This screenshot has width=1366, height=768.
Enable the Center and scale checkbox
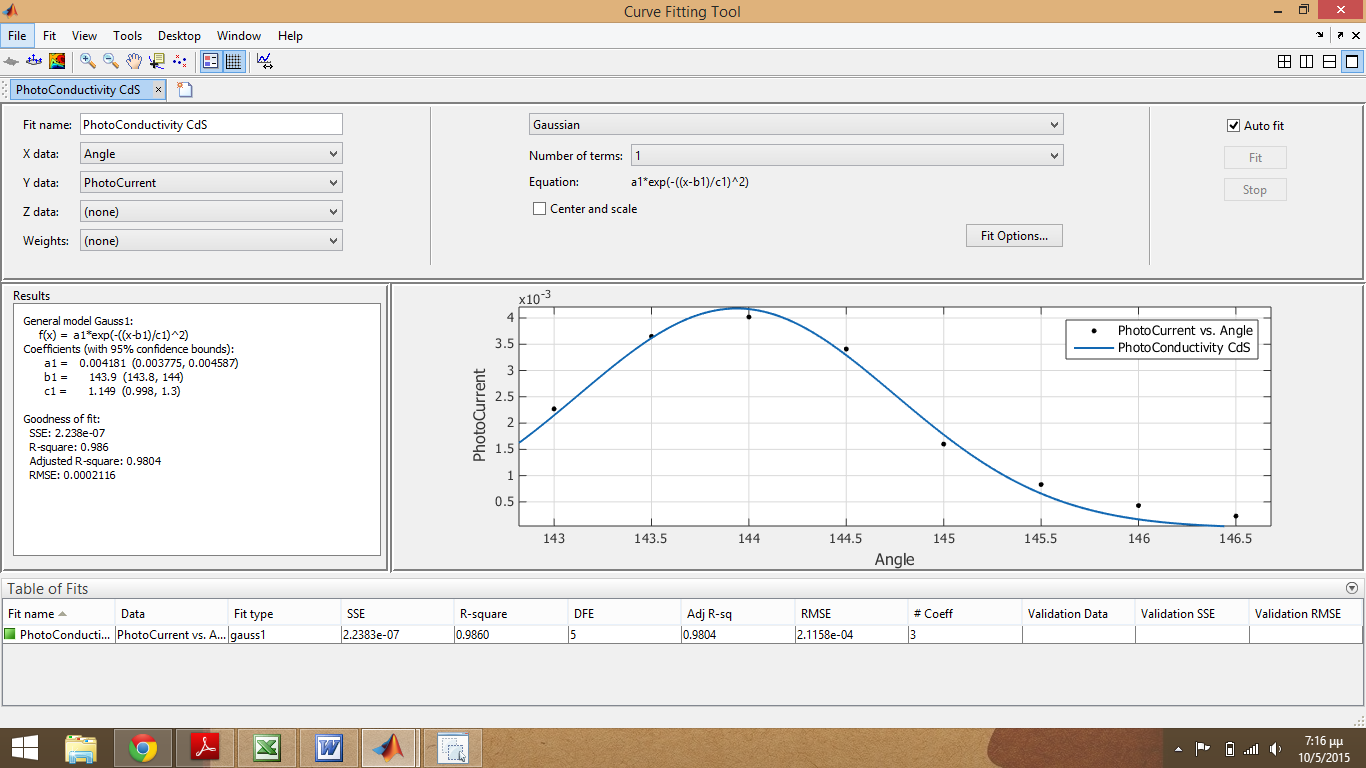pyautogui.click(x=540, y=209)
